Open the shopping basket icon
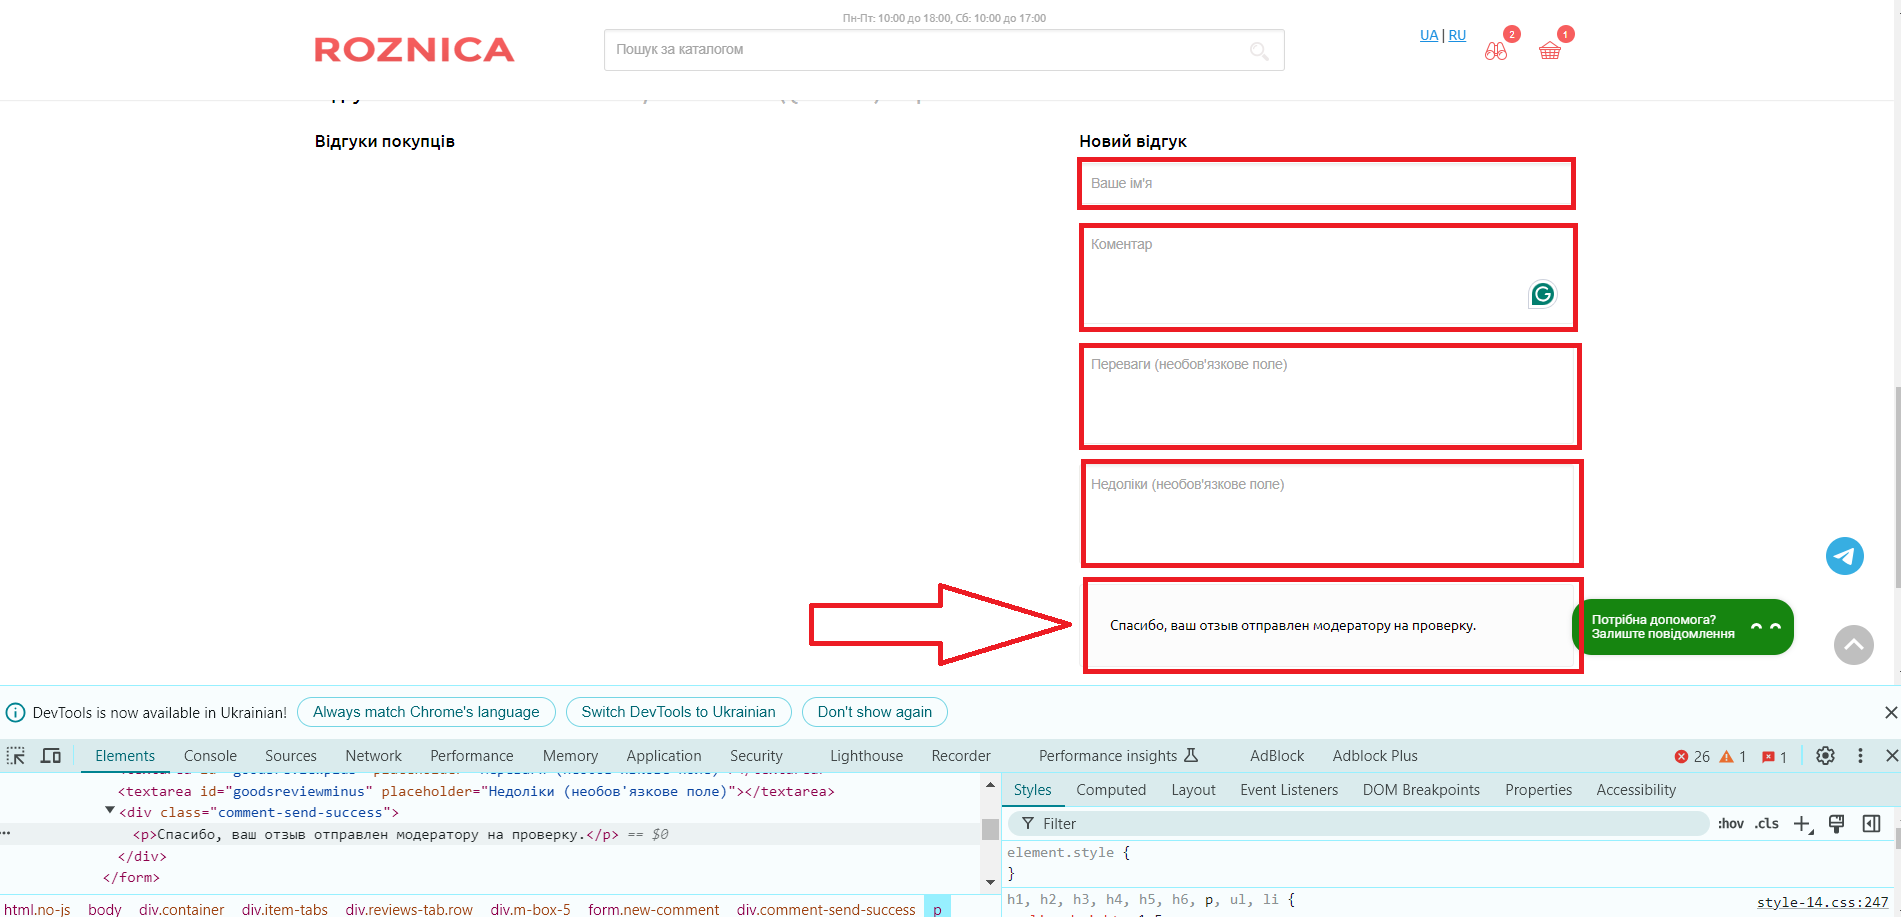Image resolution: width=1901 pixels, height=917 pixels. 1549,51
